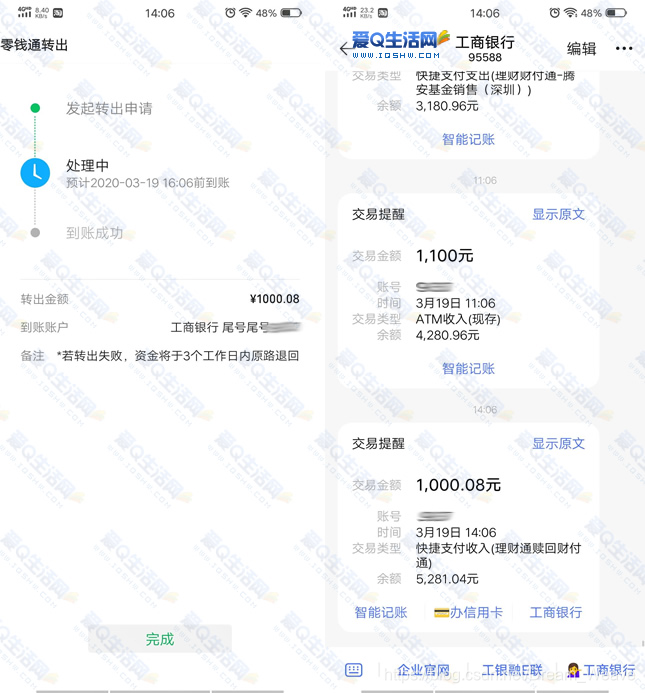The width and height of the screenshot is (645, 693).
Task: Tap 显示原文 on the 1,000.08元 card
Action: tap(558, 443)
